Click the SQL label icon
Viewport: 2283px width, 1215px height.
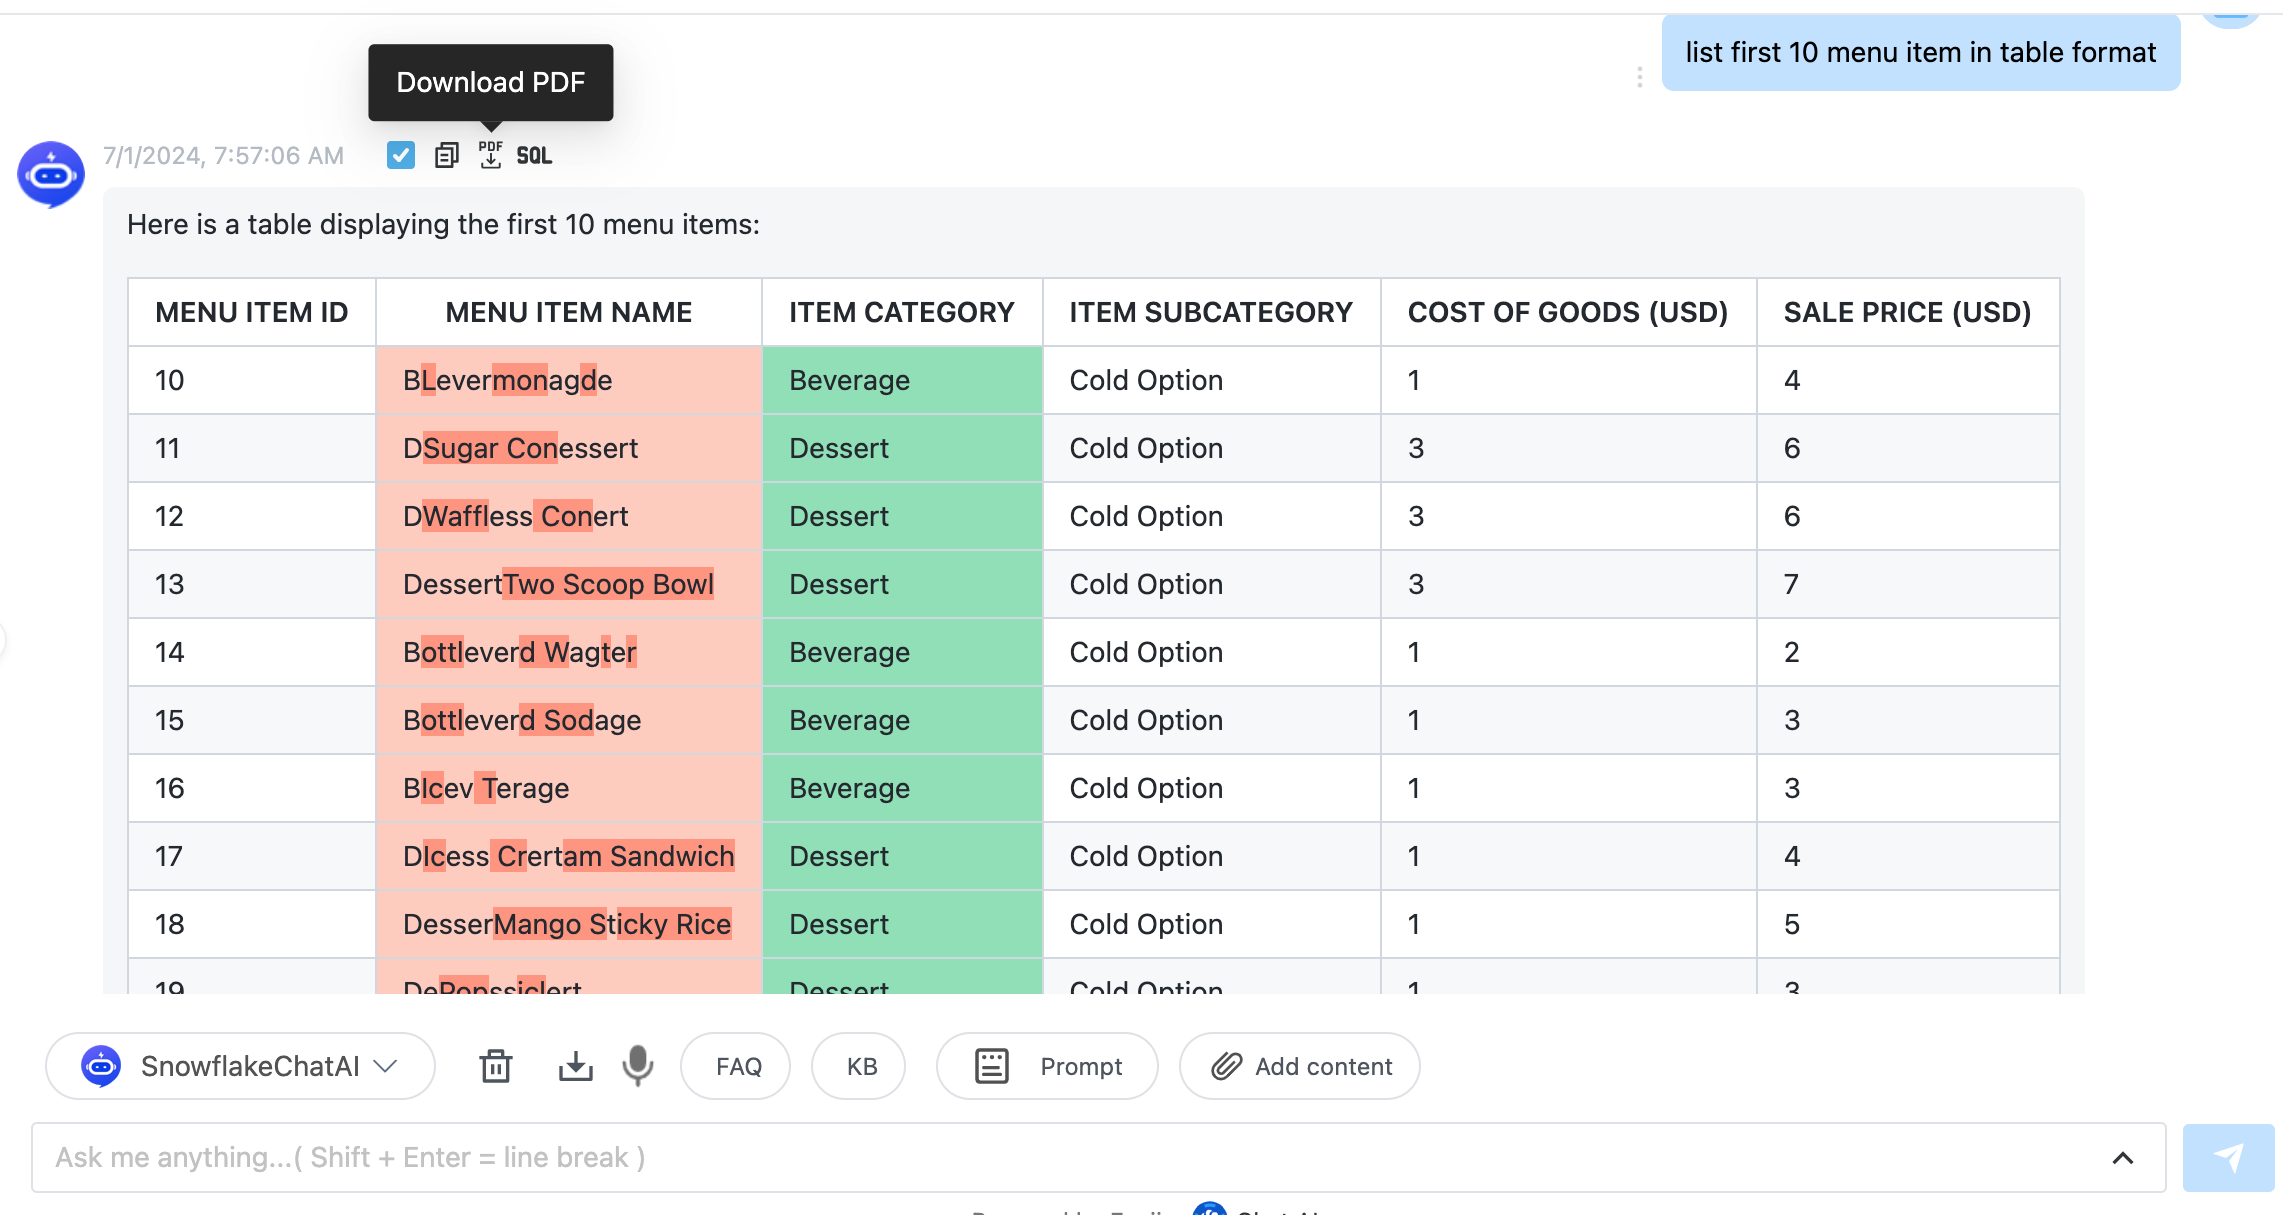coord(535,154)
